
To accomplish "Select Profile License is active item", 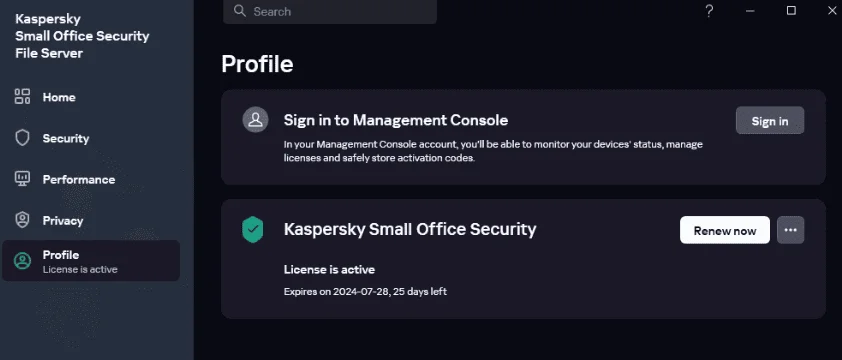I will [x=91, y=261].
